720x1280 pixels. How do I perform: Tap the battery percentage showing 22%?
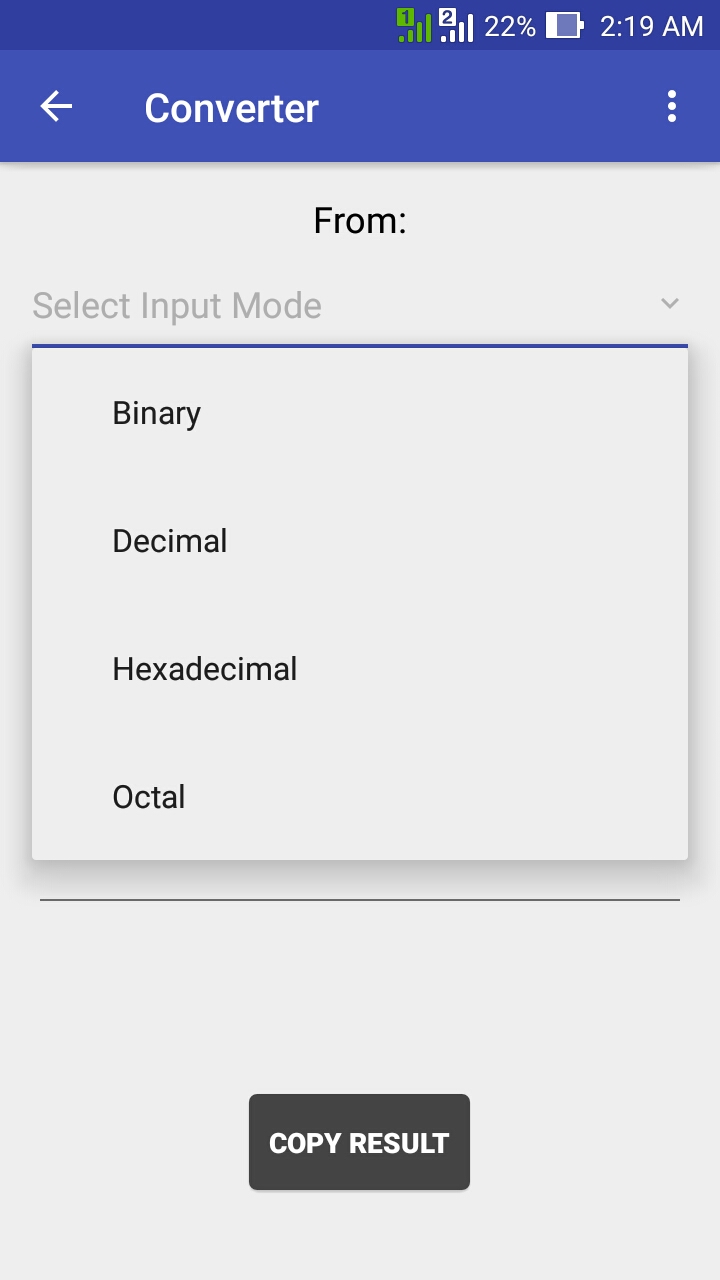pyautogui.click(x=512, y=25)
